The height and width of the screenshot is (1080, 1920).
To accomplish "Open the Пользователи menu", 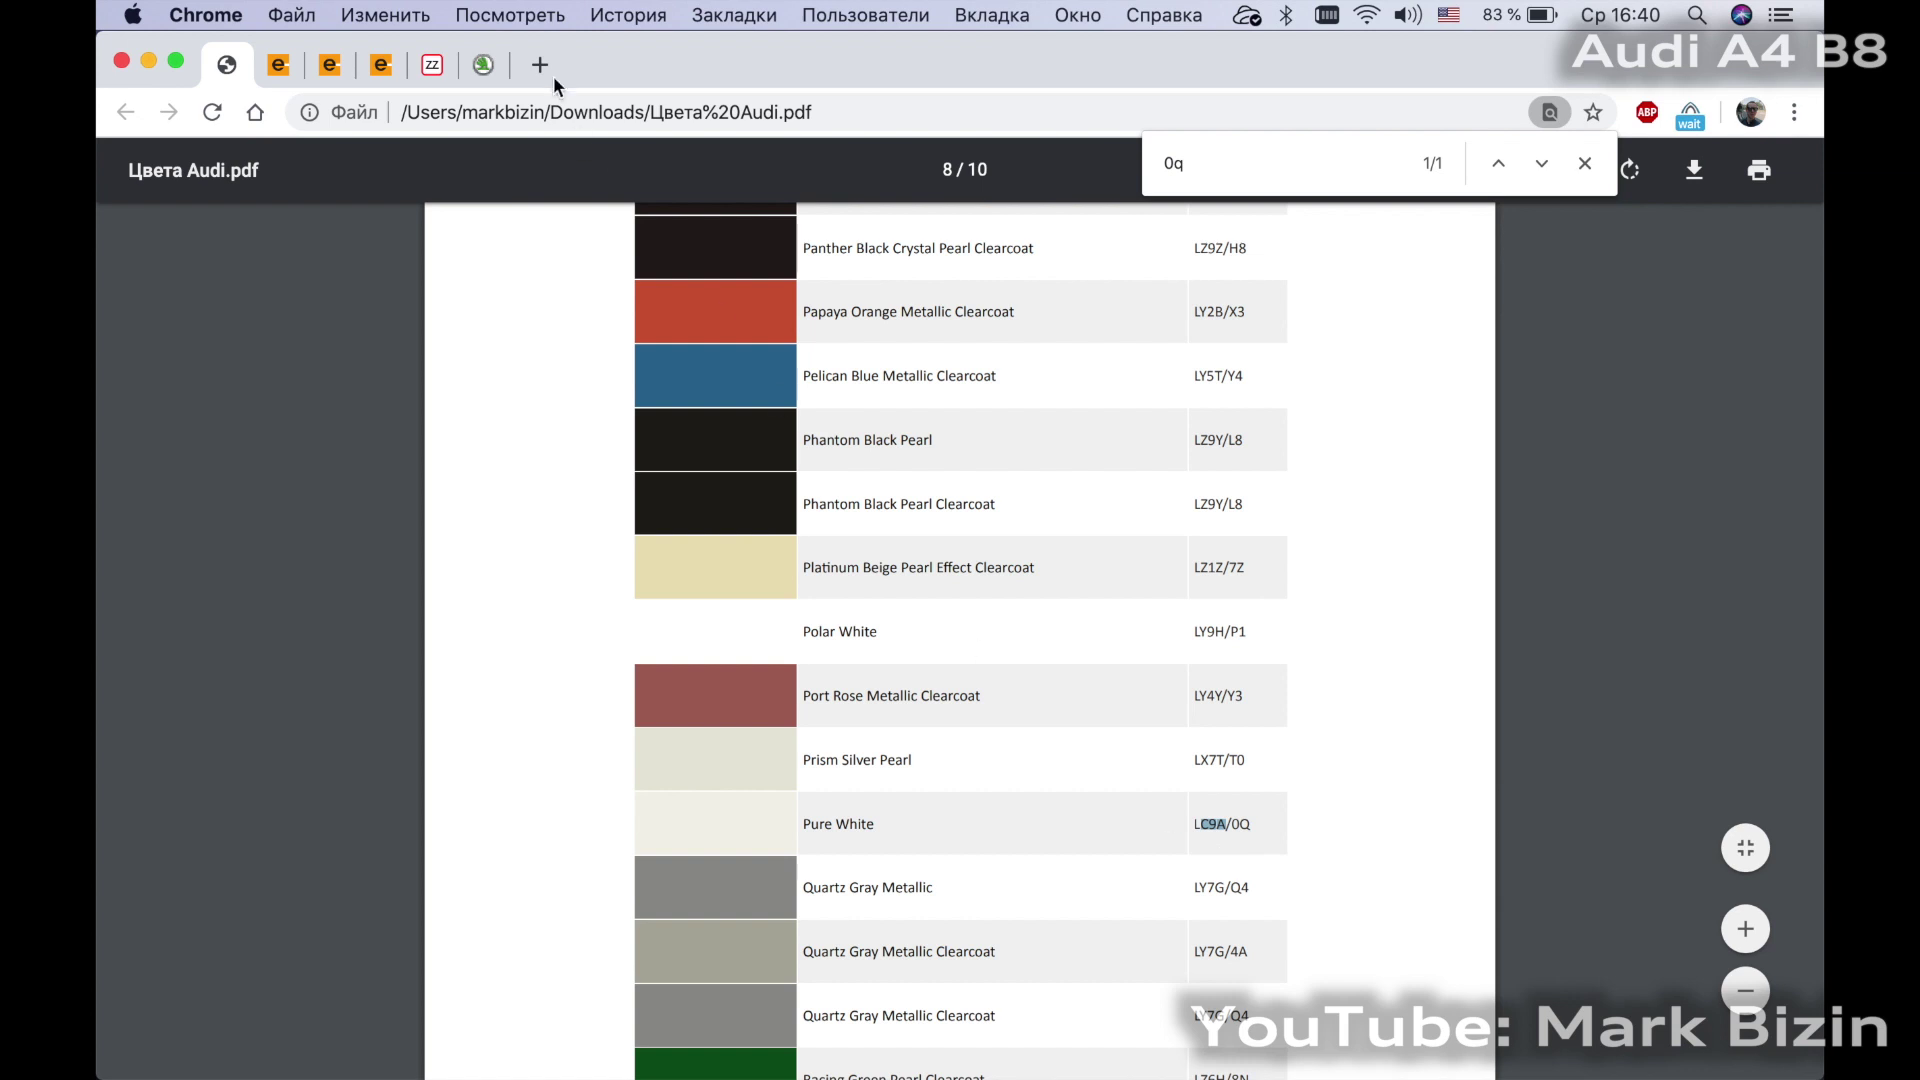I will tap(865, 15).
